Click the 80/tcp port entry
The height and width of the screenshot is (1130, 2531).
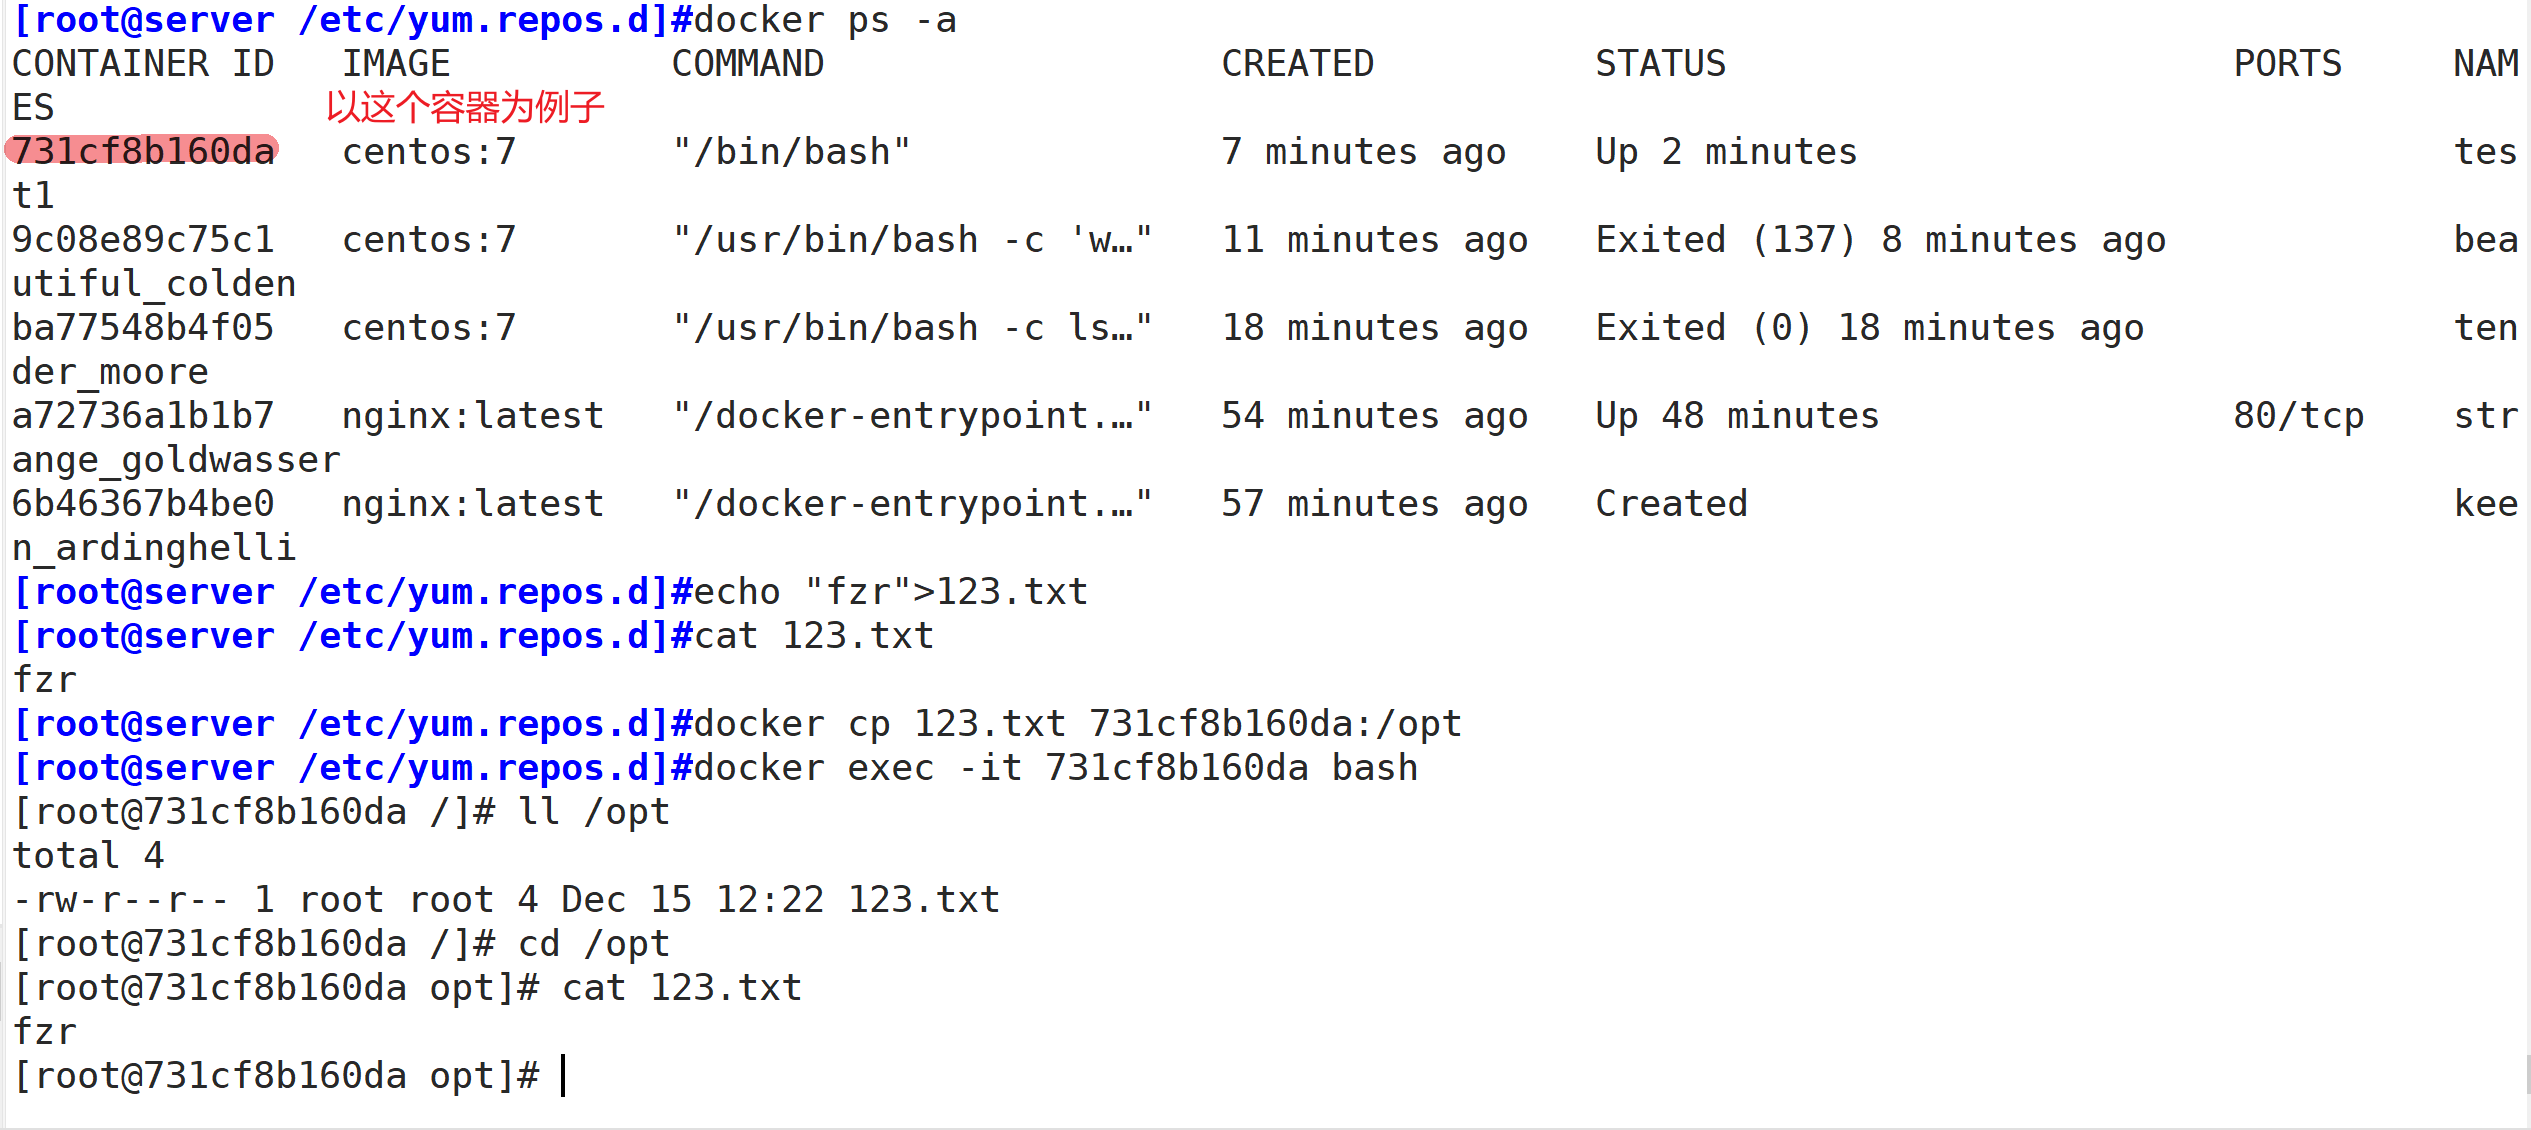[x=2298, y=416]
